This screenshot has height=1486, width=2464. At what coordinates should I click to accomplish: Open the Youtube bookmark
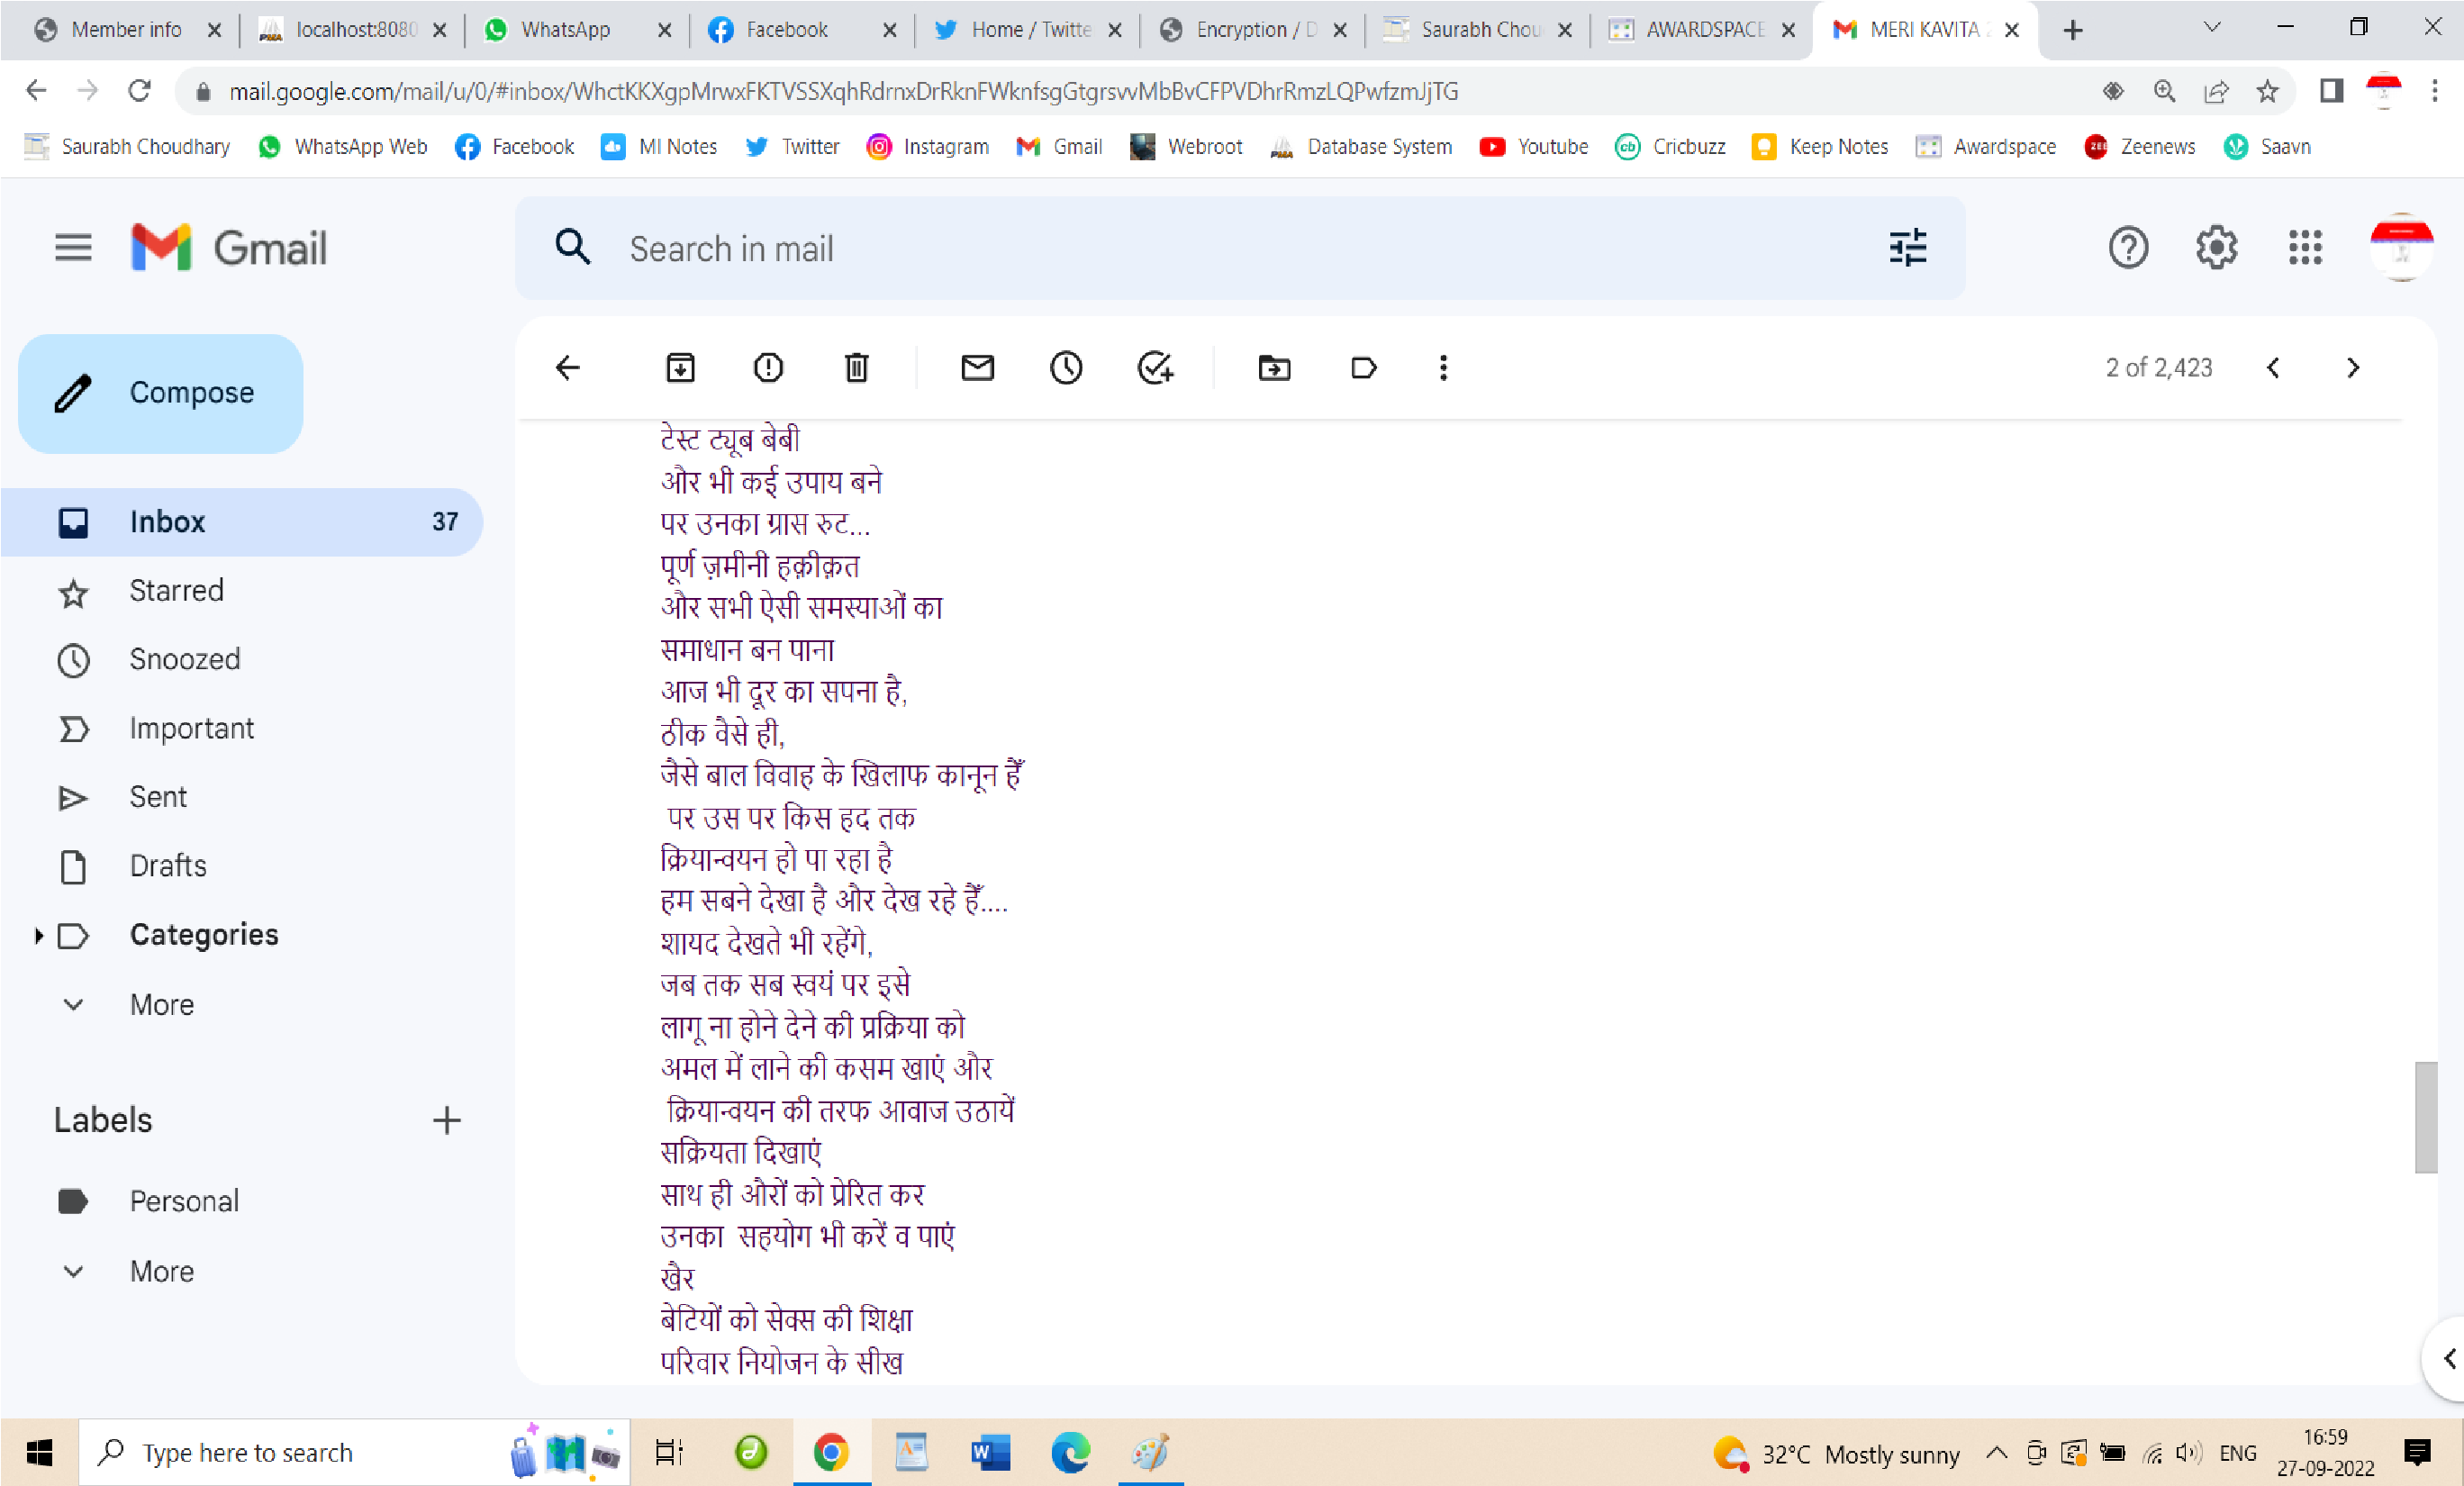click(1534, 146)
